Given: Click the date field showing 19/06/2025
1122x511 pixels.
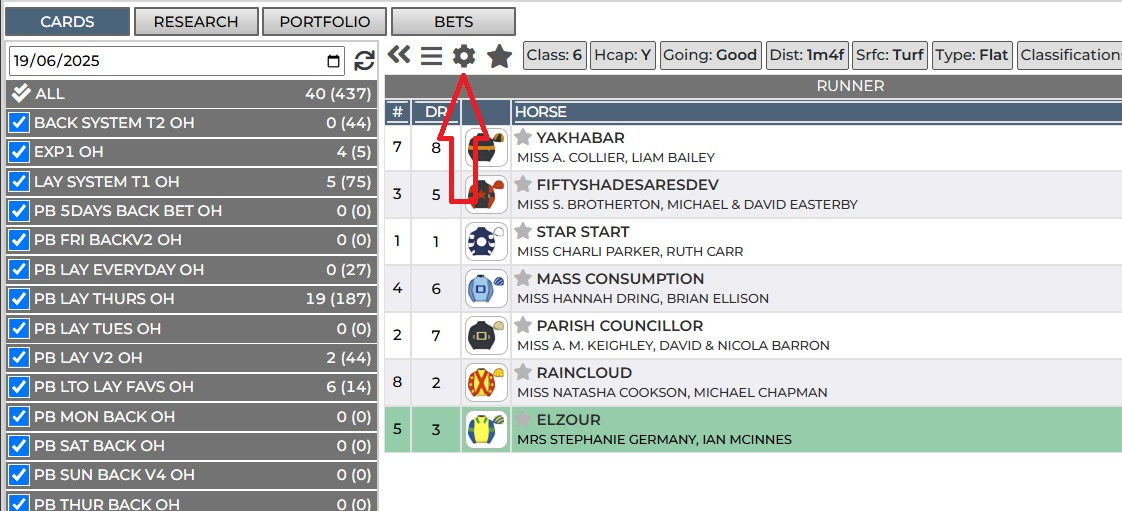Looking at the screenshot, I should click(177, 61).
